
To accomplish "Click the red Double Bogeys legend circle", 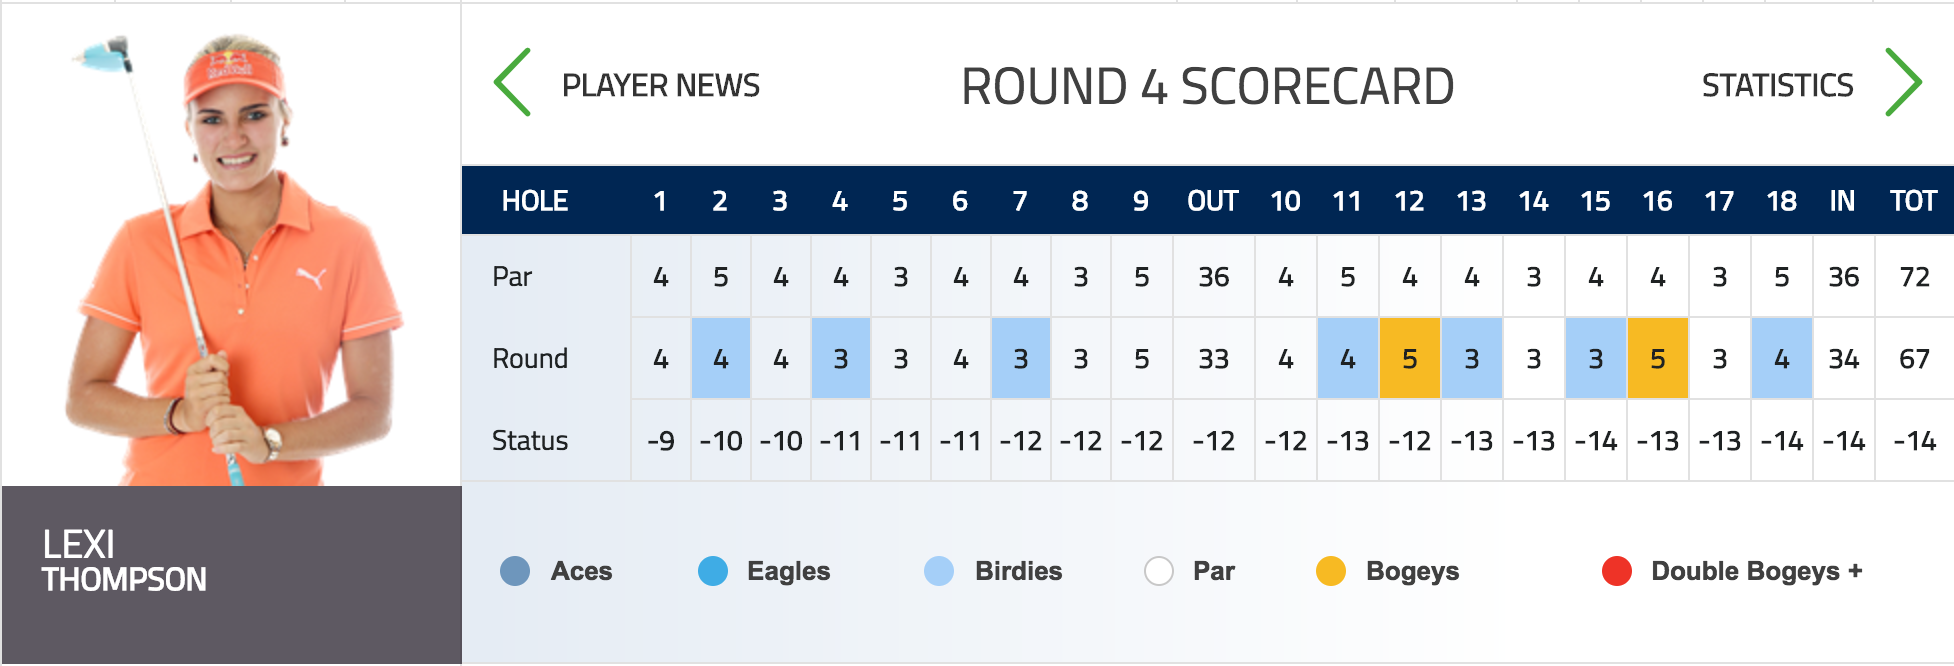I will tap(1617, 571).
